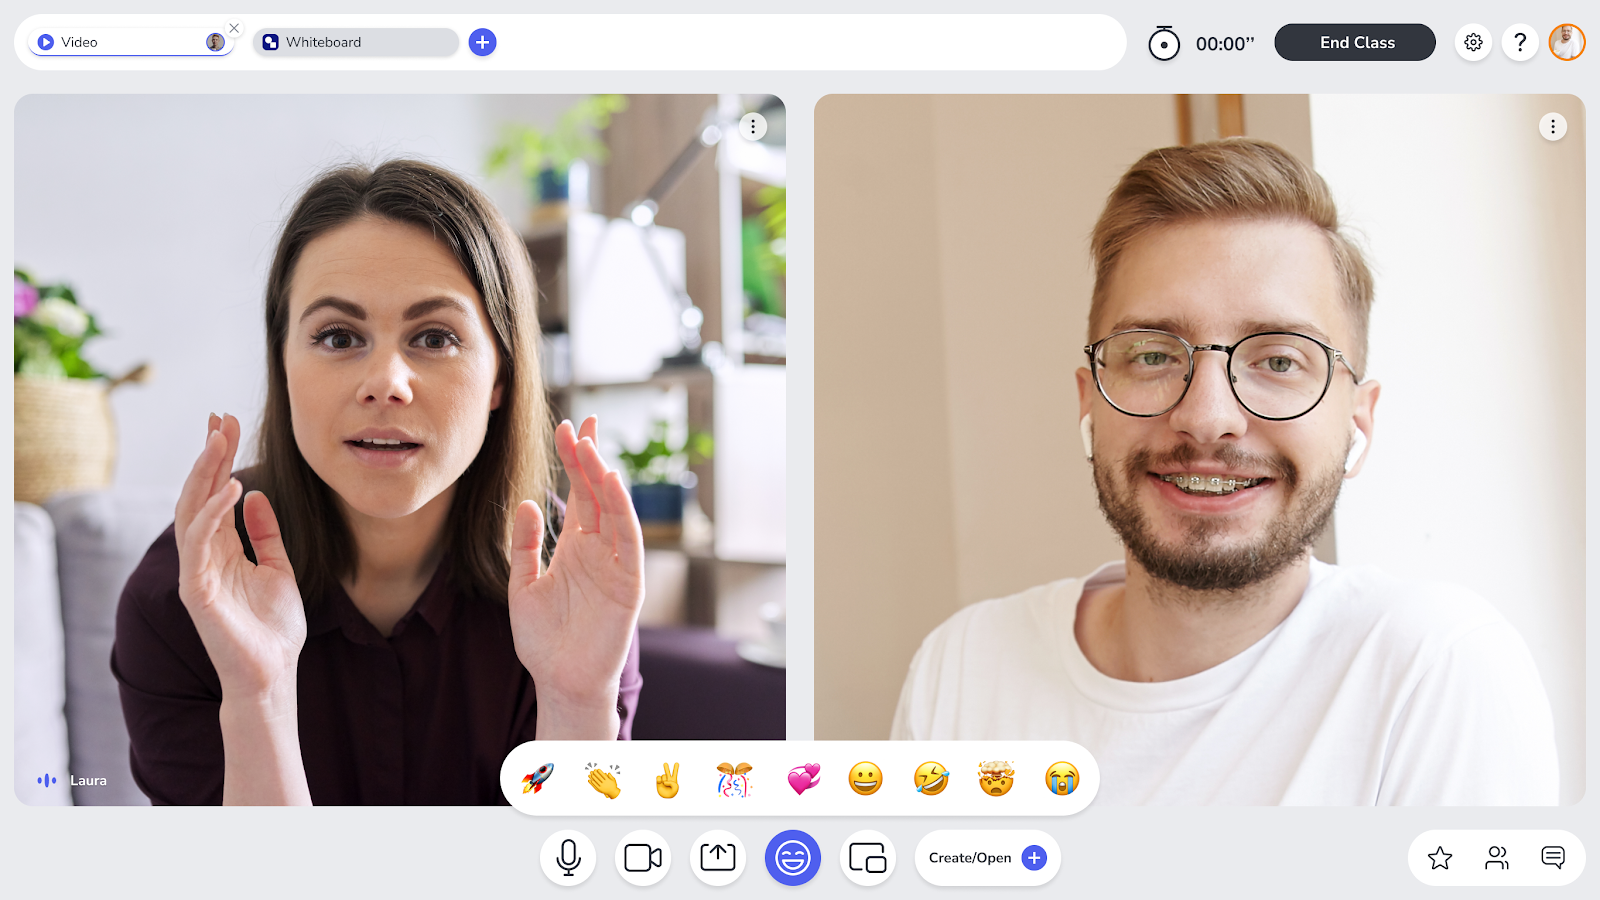The image size is (1600, 900).
Task: End the class session
Action: pos(1355,42)
